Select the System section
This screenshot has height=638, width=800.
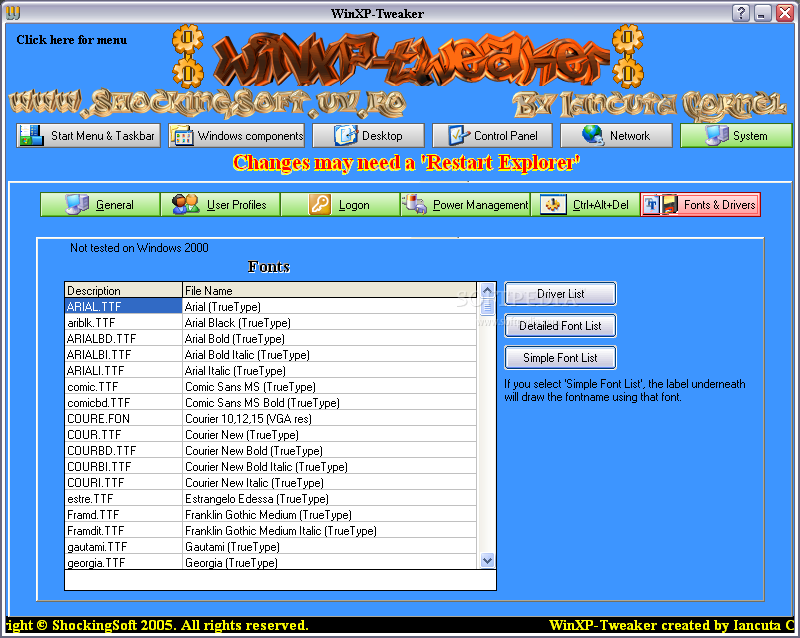coord(736,136)
